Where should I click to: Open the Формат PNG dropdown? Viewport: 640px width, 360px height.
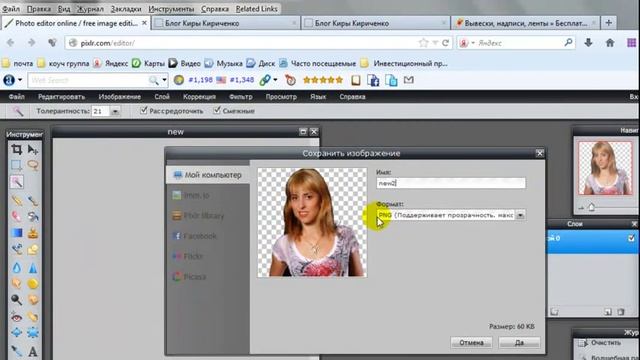(520, 215)
